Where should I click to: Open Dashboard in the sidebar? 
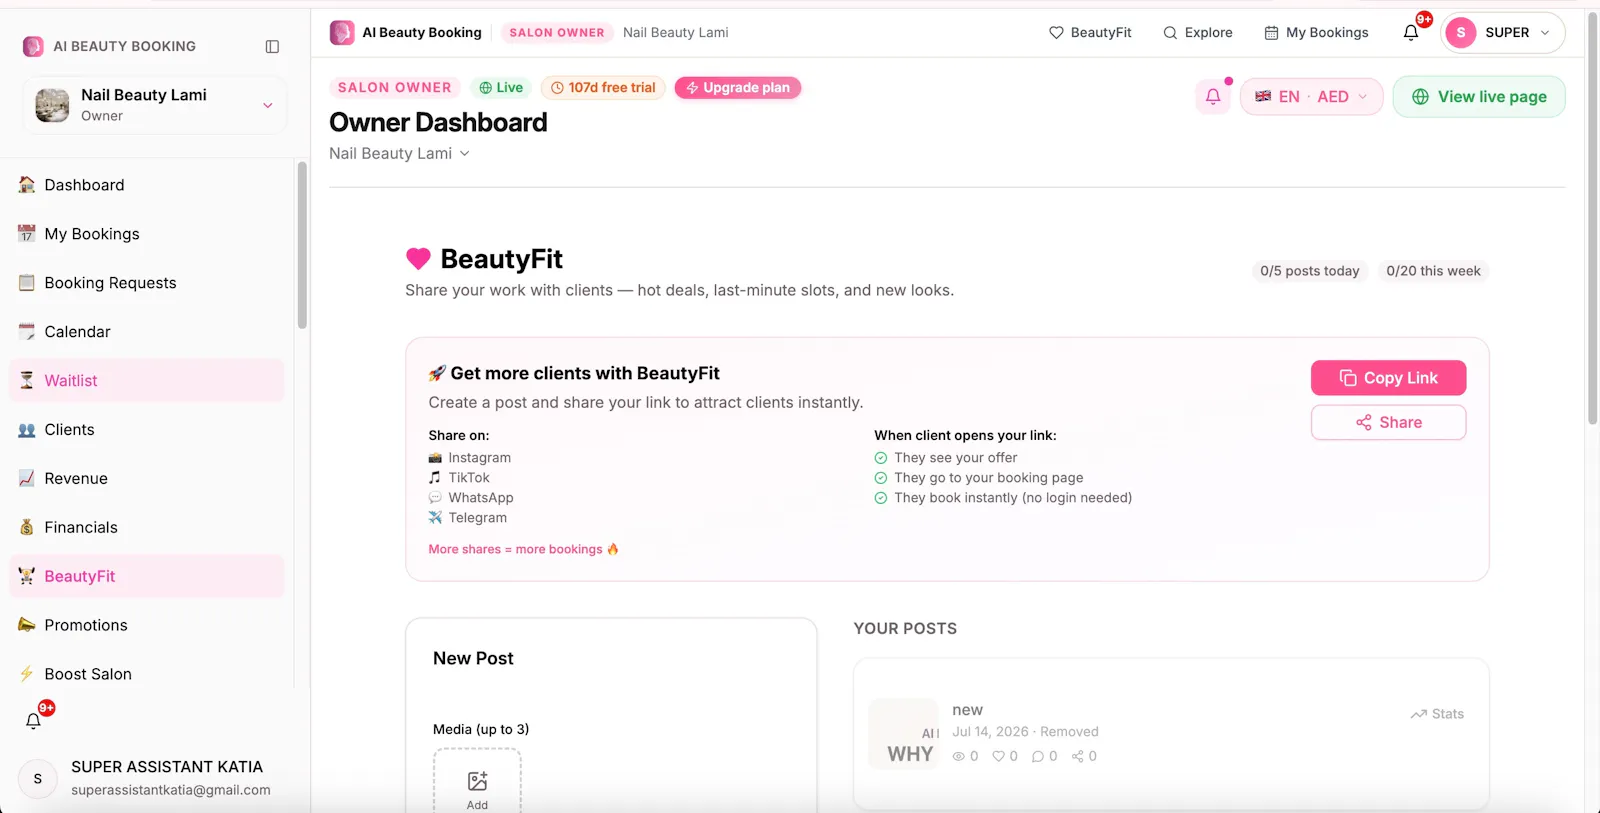point(147,185)
